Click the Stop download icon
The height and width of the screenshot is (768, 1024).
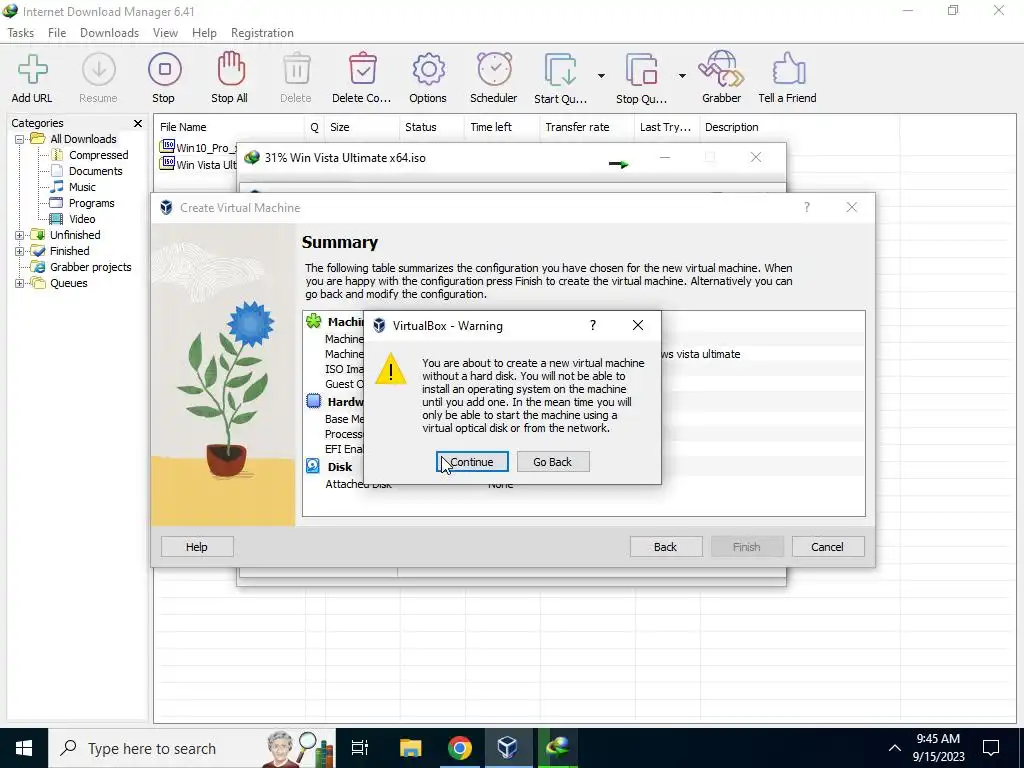(x=165, y=70)
